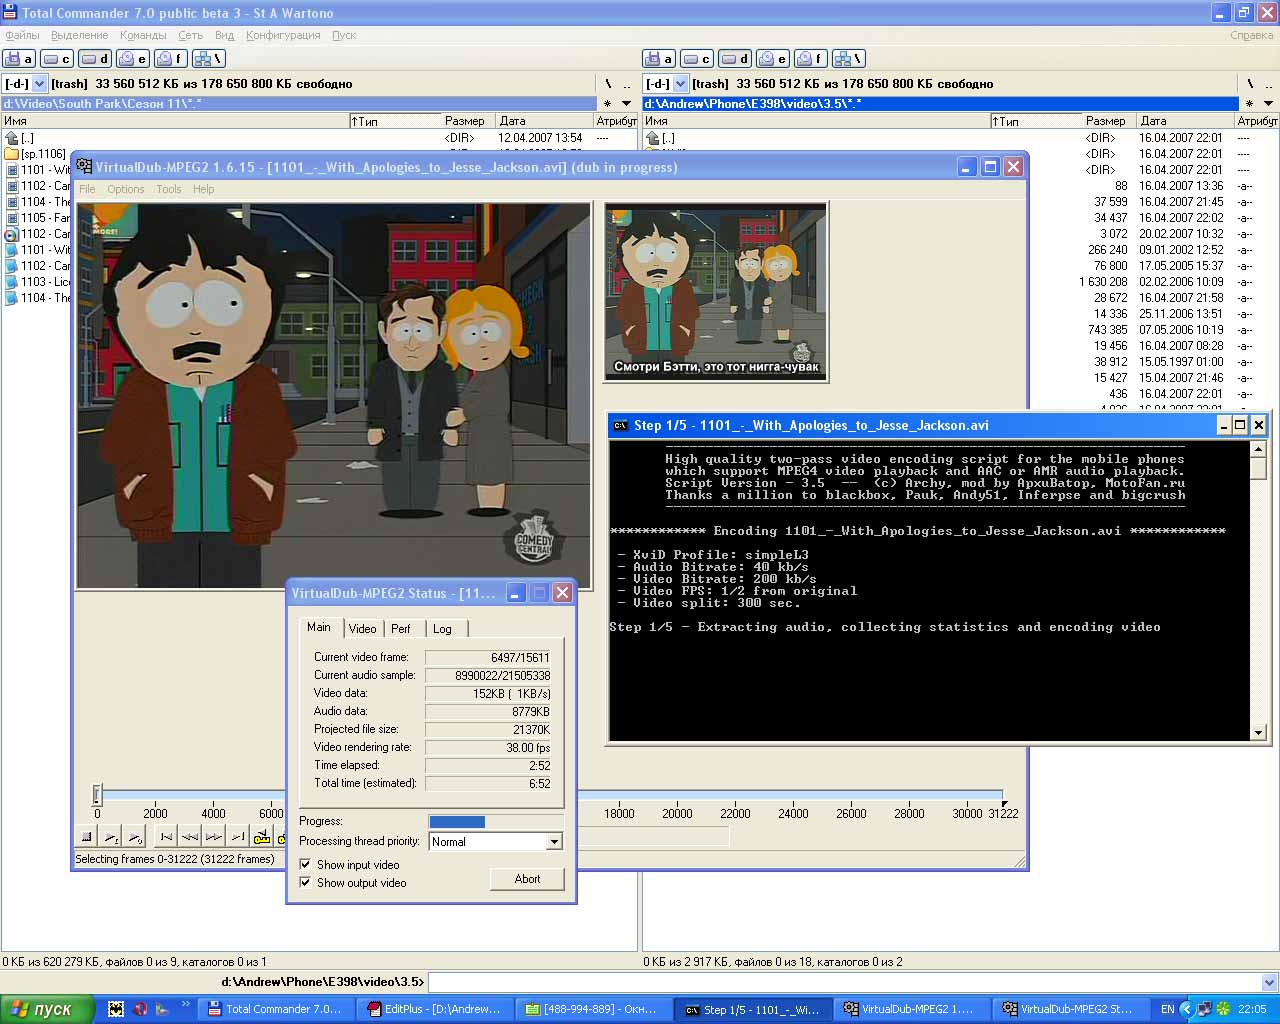Open network drive button in left panel
This screenshot has width=1280, height=1024.
click(x=209, y=59)
